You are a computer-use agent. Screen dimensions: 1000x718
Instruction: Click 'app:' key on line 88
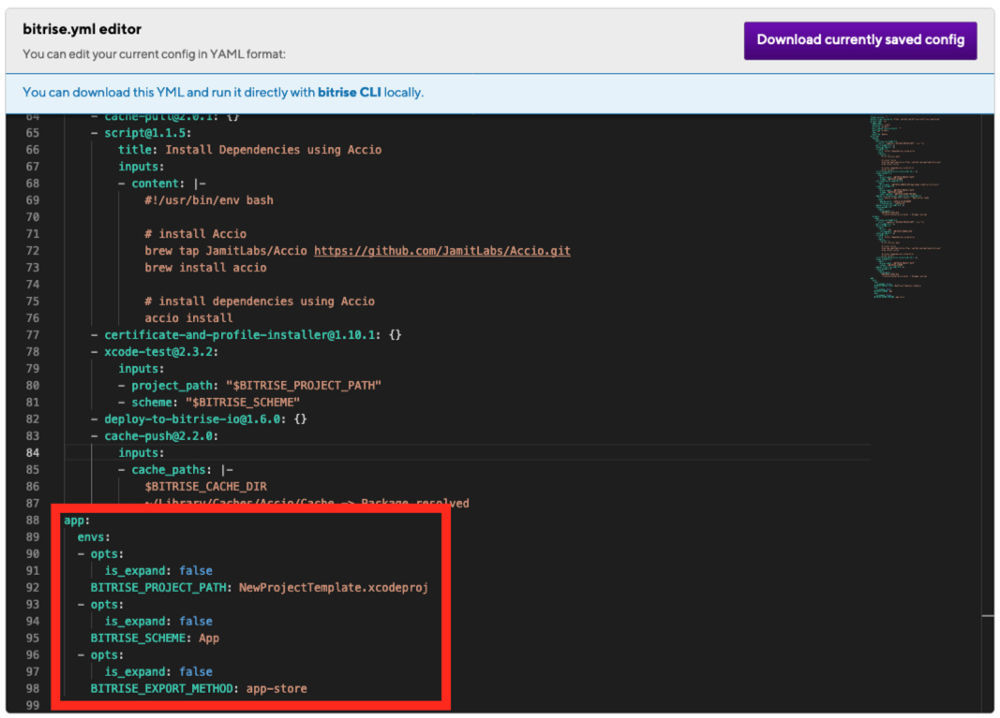(x=77, y=520)
